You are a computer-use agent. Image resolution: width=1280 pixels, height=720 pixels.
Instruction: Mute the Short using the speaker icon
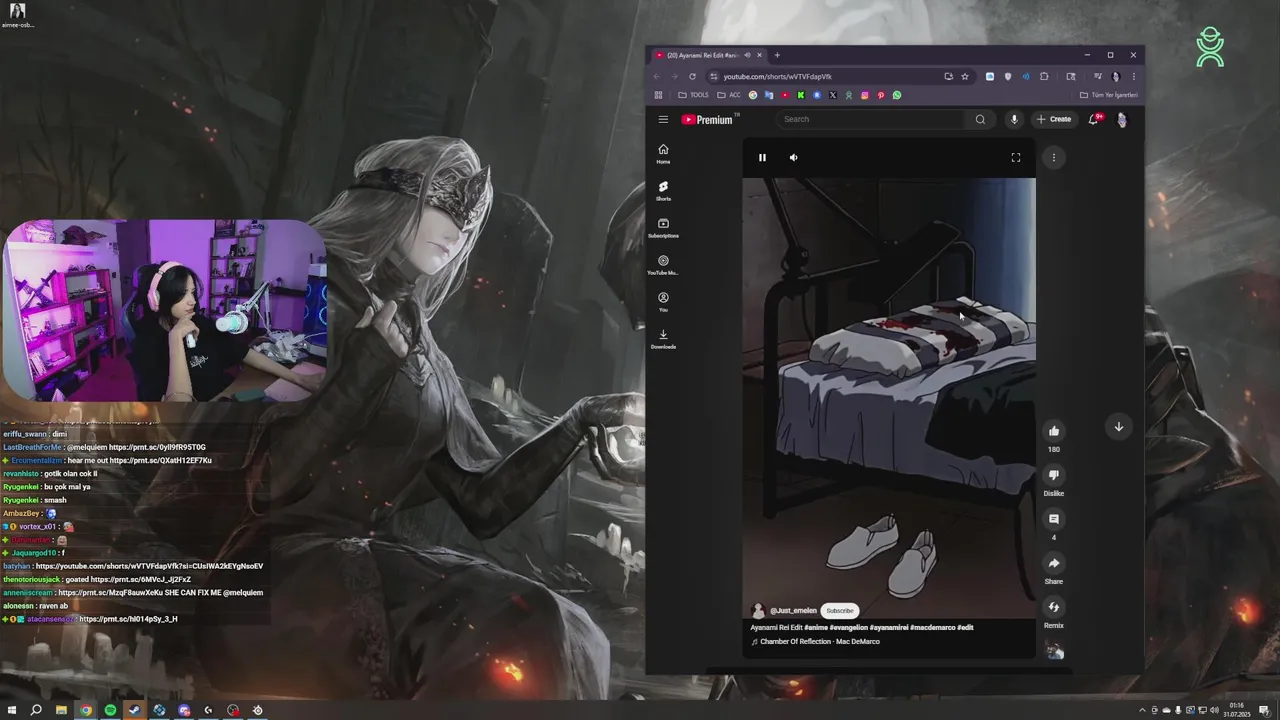(x=794, y=157)
